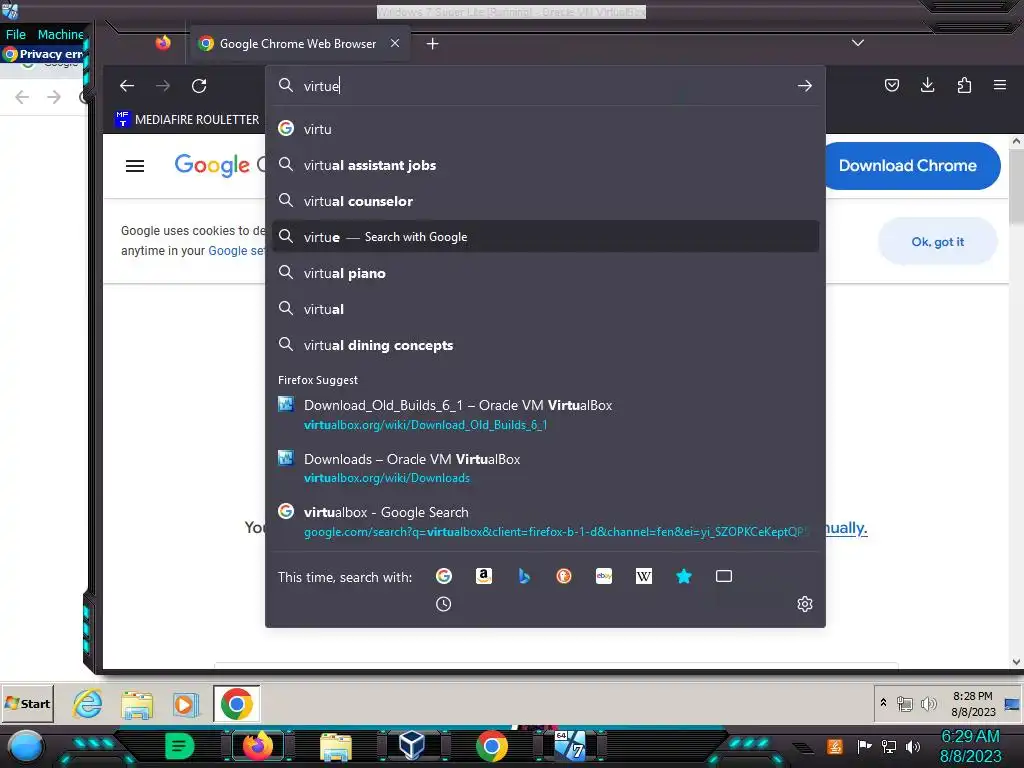Open Download_Old_Builds_6_1 VirtualBox suggestion
1024x768 pixels.
(545, 414)
